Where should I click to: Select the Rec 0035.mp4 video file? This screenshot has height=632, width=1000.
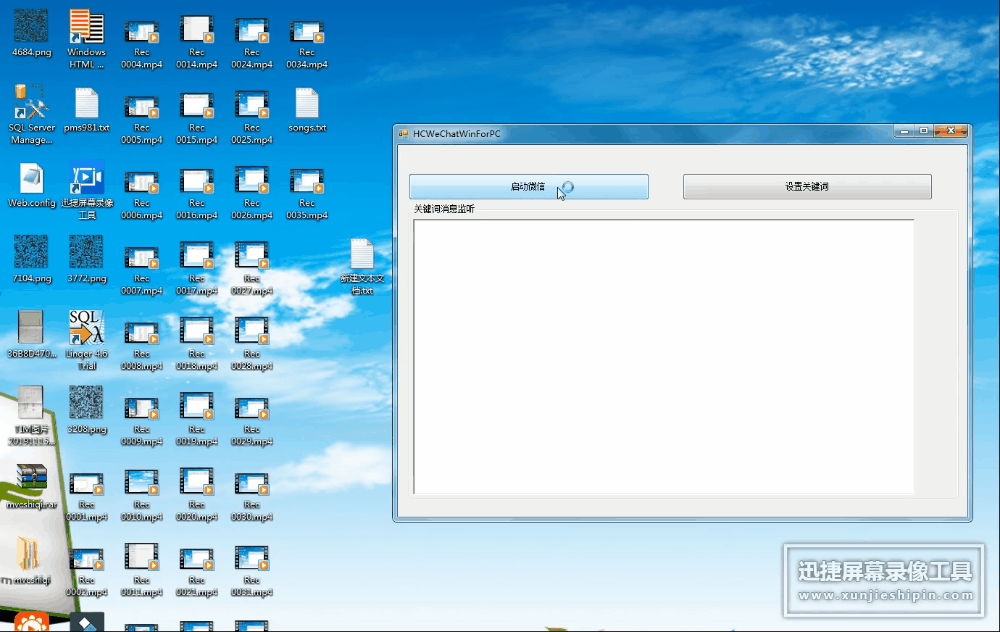coord(307,180)
